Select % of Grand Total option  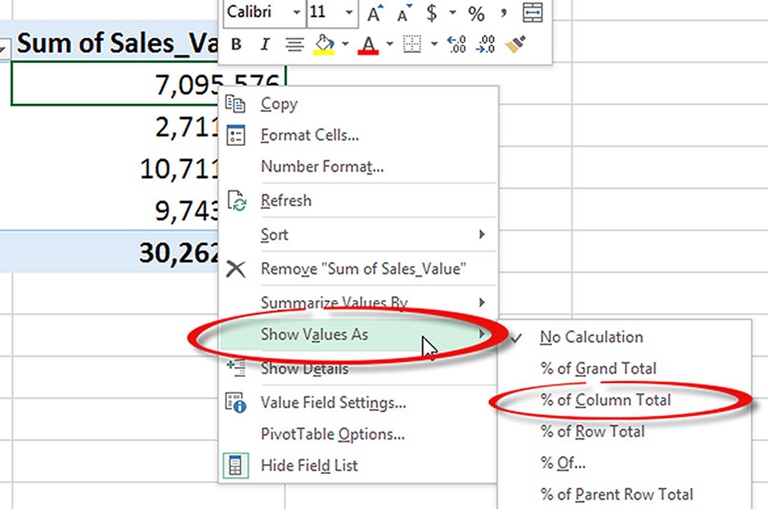(624, 368)
